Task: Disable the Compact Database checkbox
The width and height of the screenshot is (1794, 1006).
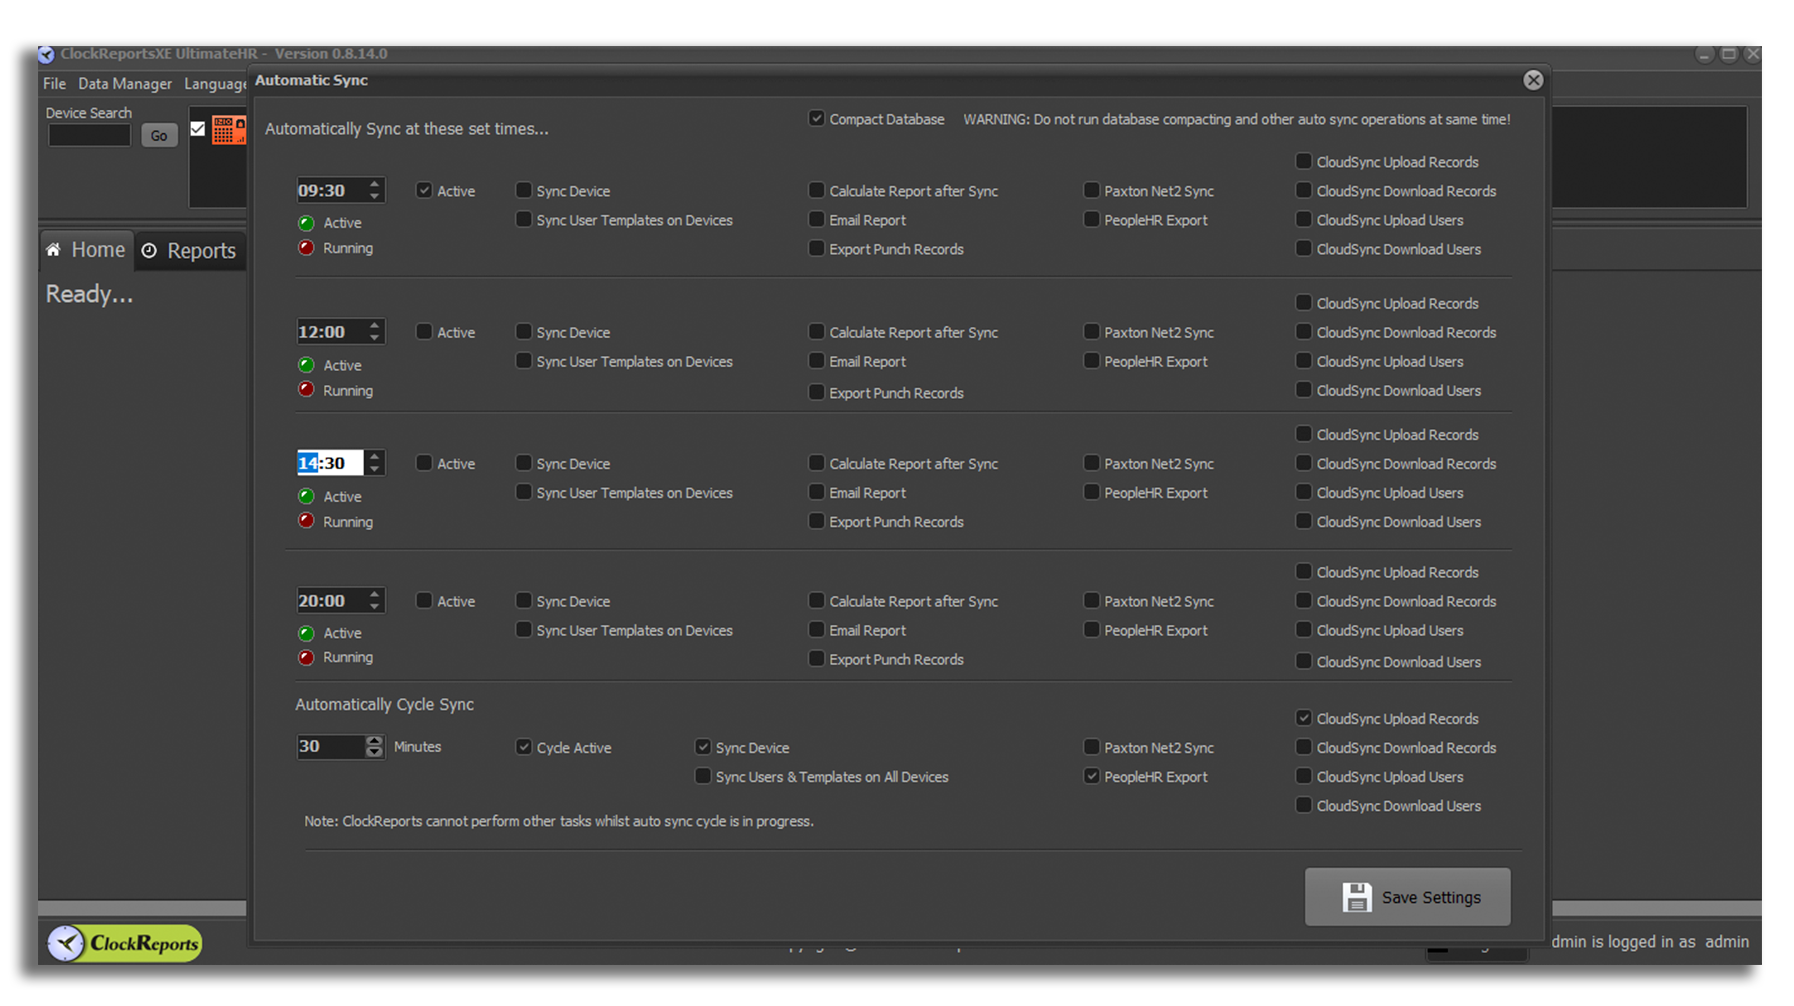Action: [817, 119]
